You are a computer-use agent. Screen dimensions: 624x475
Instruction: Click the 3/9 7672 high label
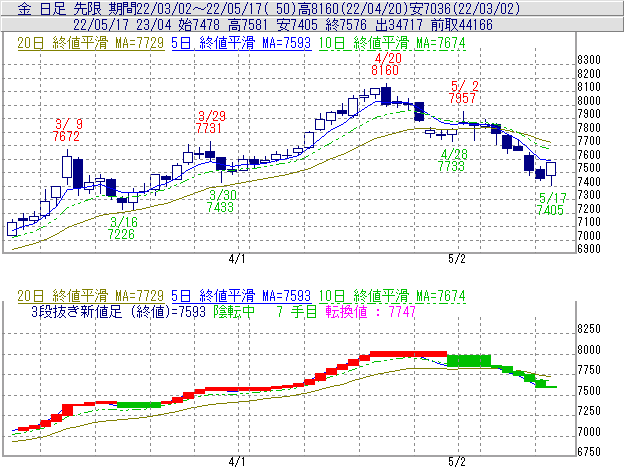coord(67,130)
